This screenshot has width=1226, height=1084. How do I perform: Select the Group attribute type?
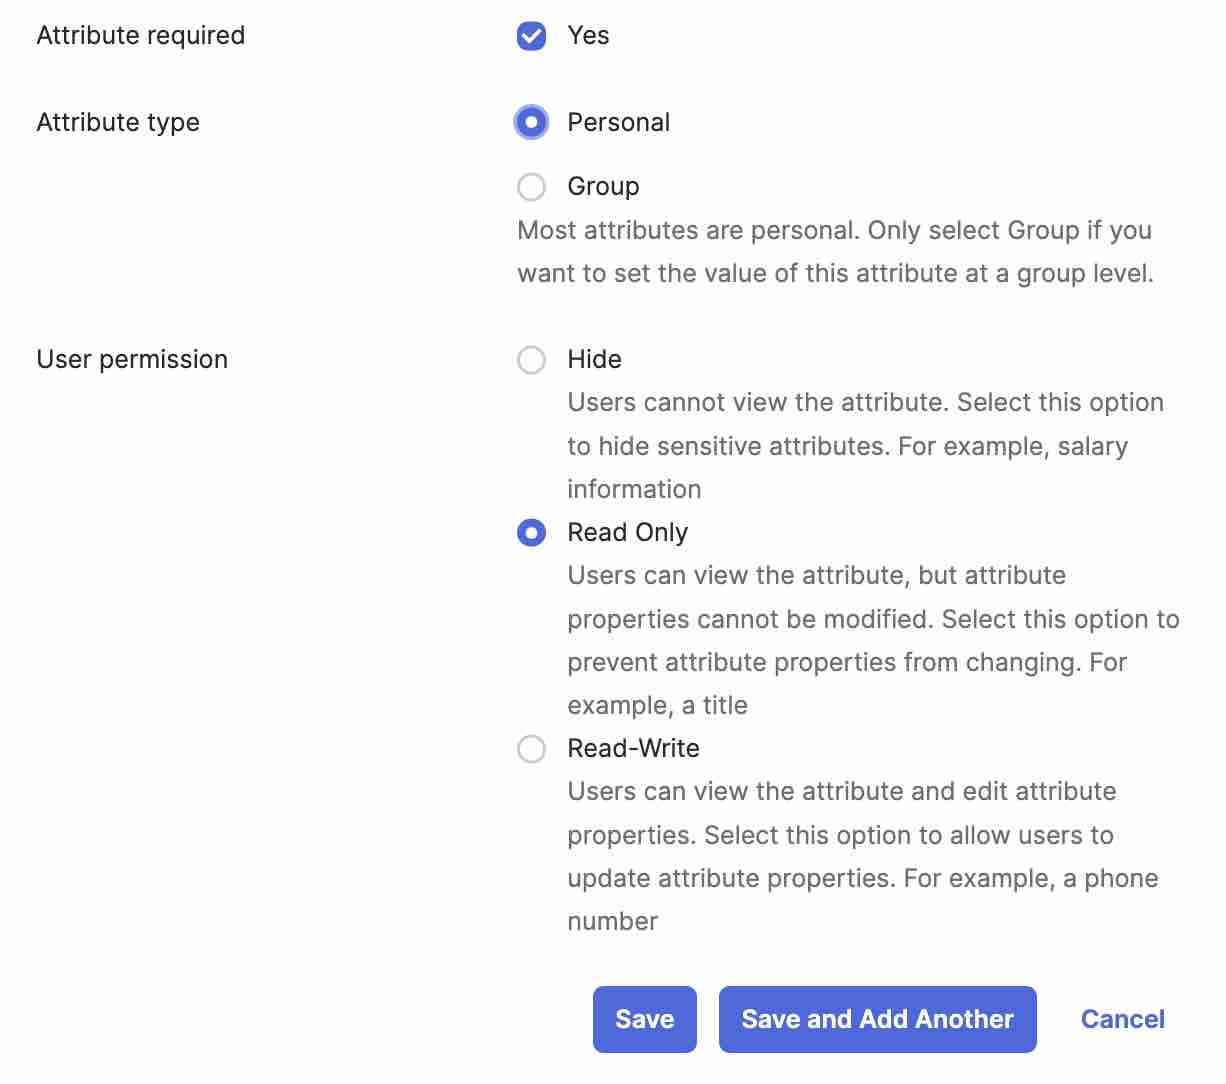[531, 186]
